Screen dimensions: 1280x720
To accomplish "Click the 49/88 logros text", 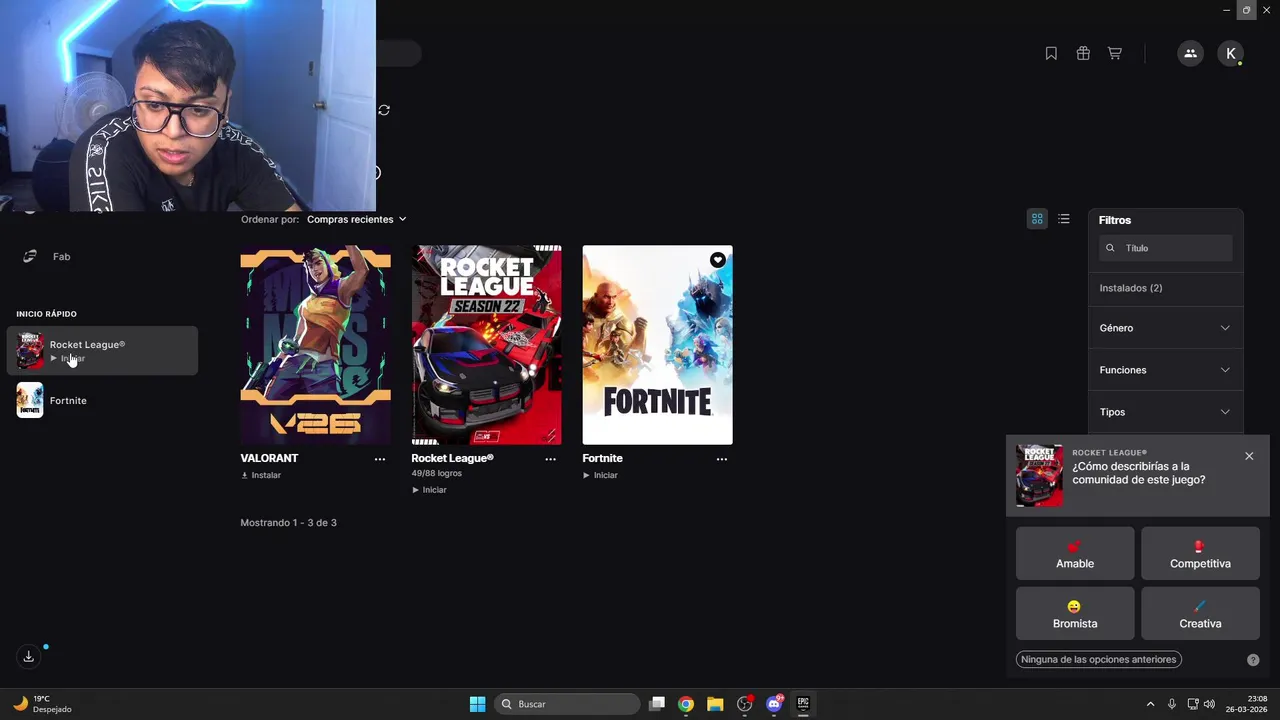I will [x=436, y=473].
